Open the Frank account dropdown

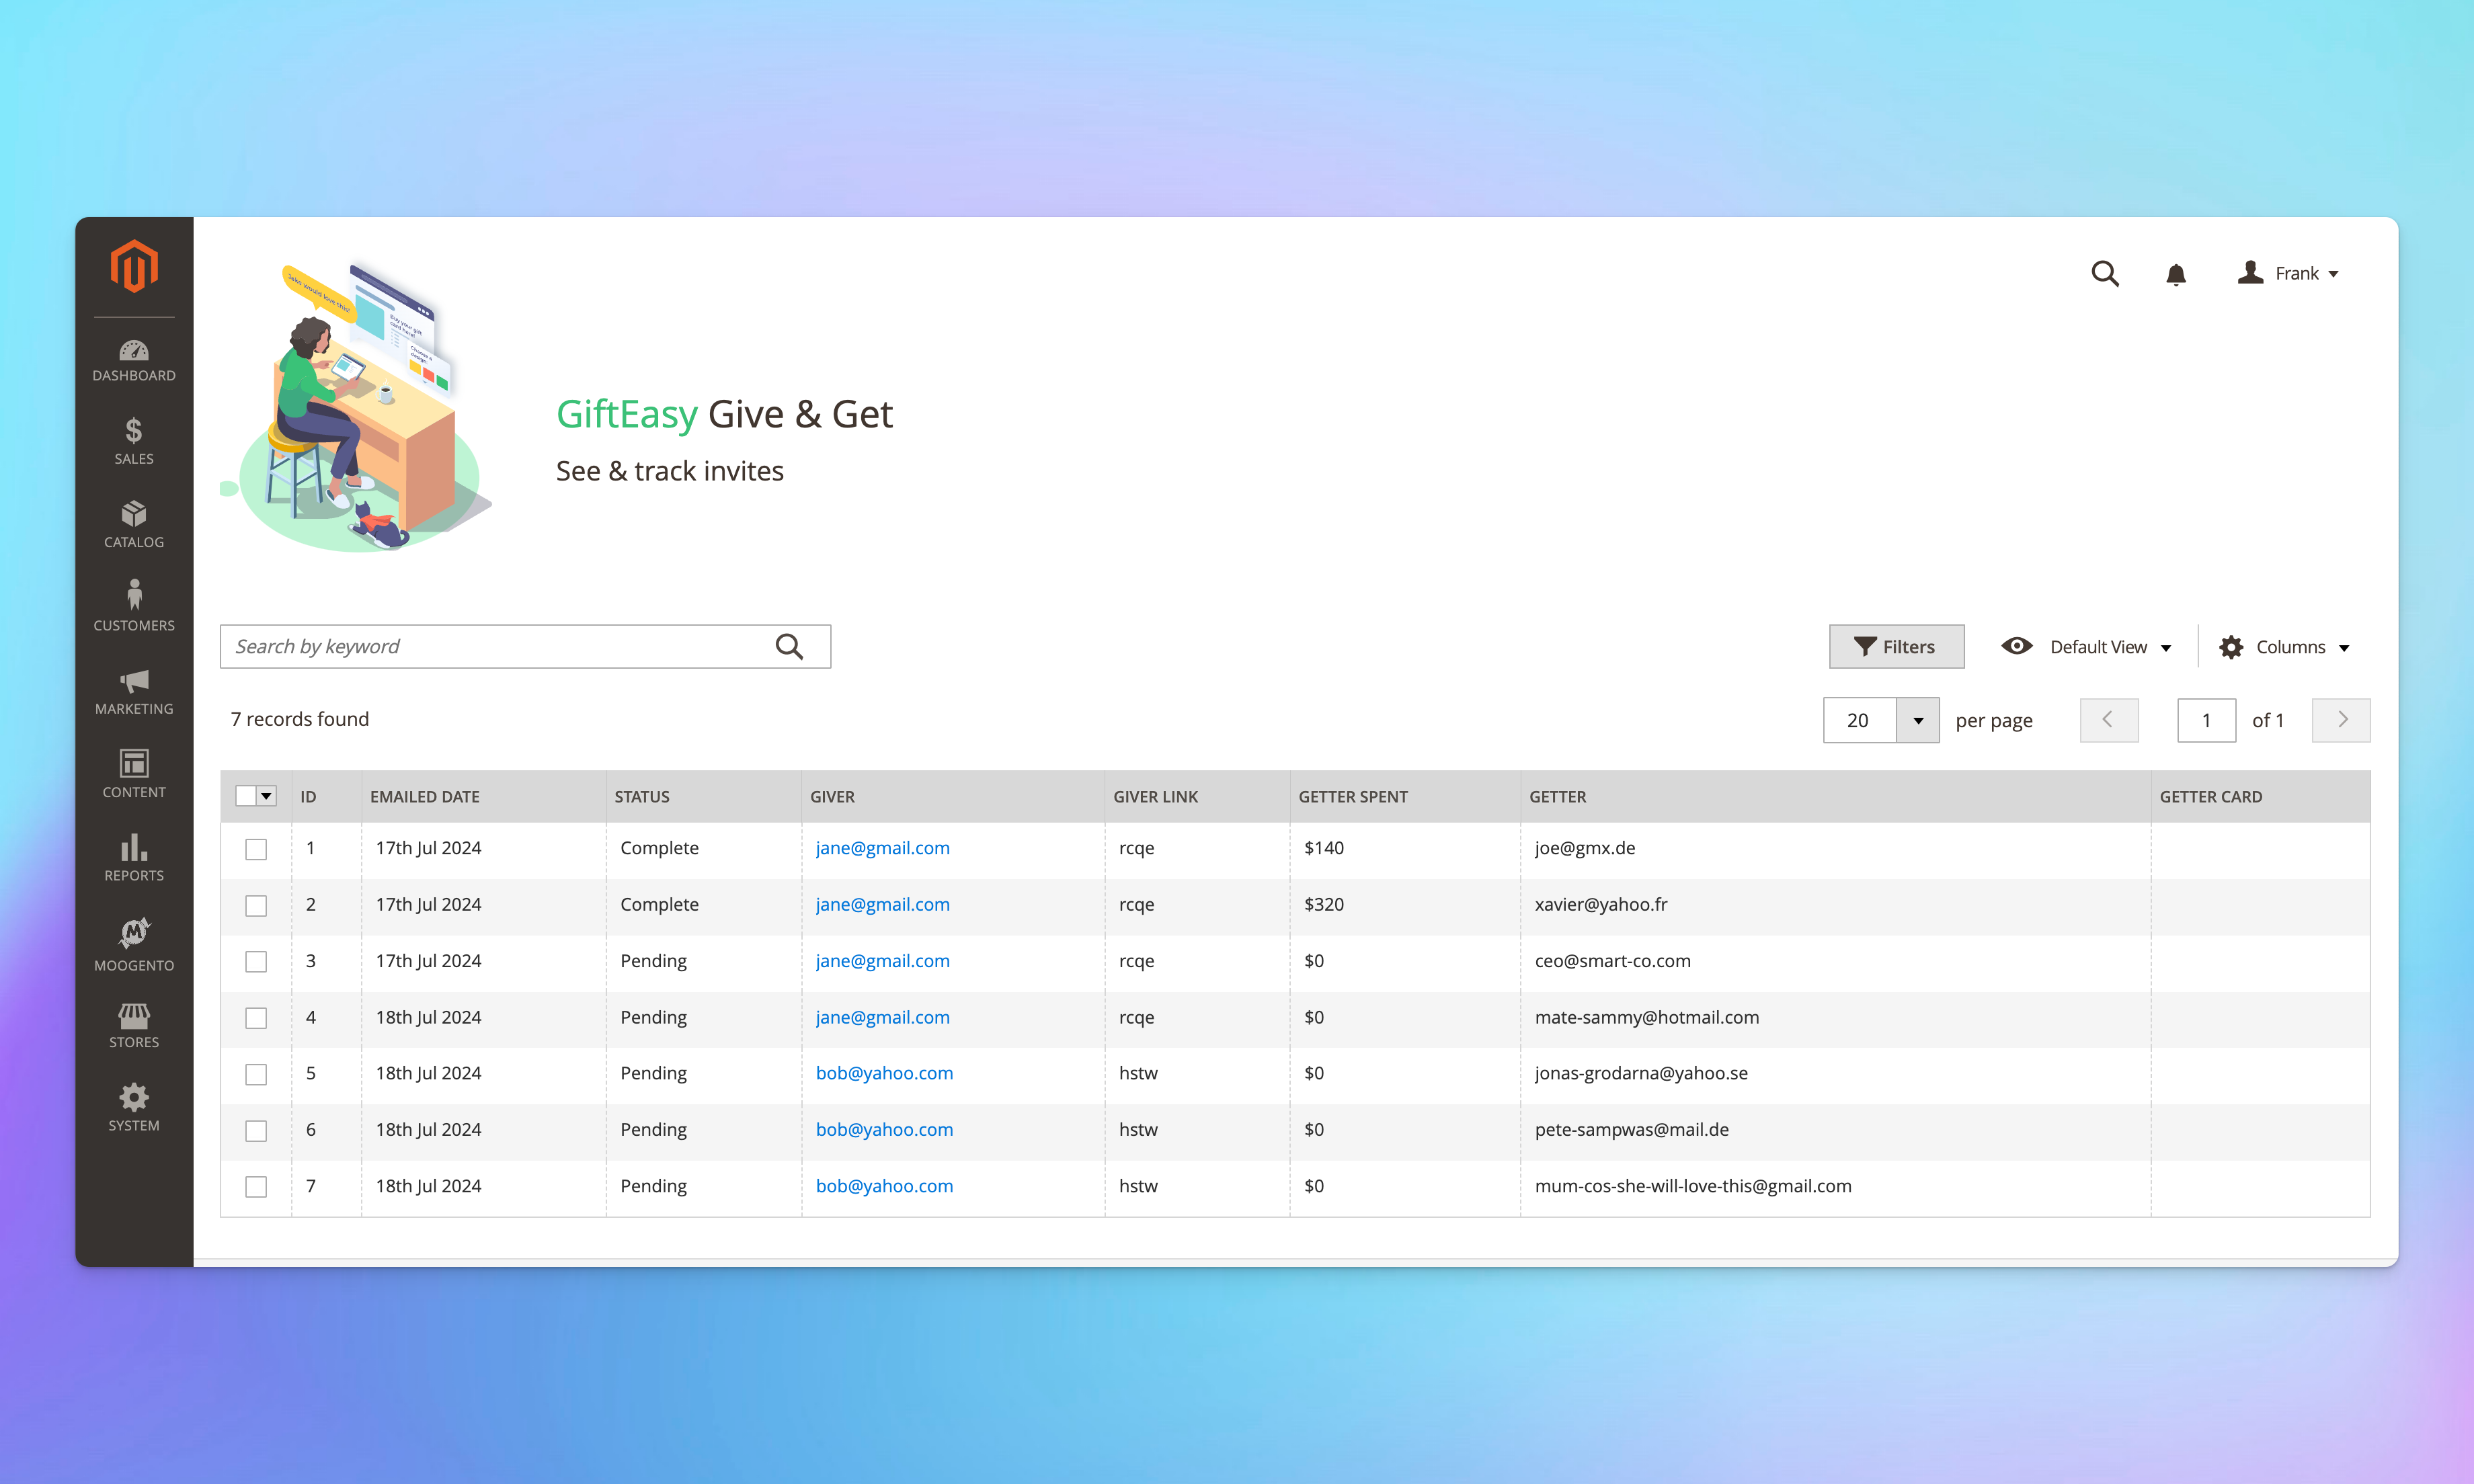tap(2288, 273)
